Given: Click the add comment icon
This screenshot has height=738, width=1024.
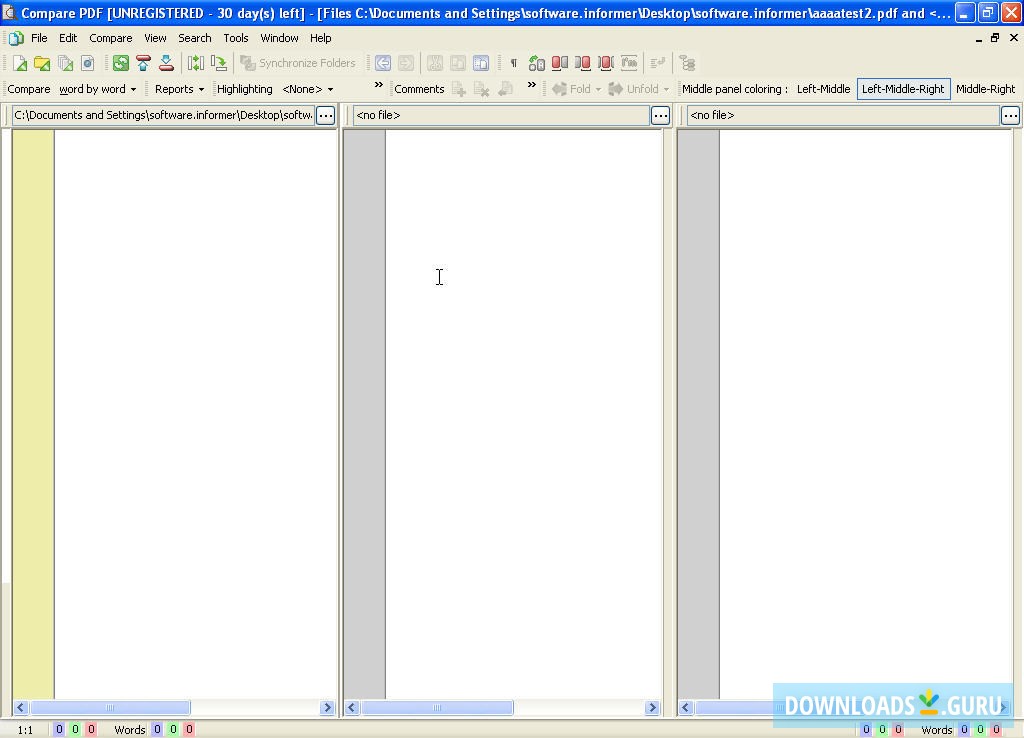Looking at the screenshot, I should click(459, 89).
